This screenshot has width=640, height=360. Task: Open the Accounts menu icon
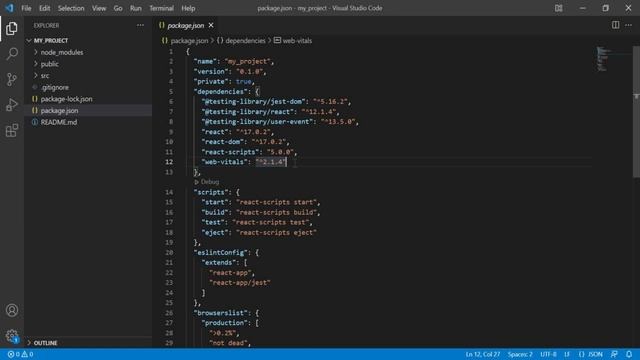[x=12, y=310]
